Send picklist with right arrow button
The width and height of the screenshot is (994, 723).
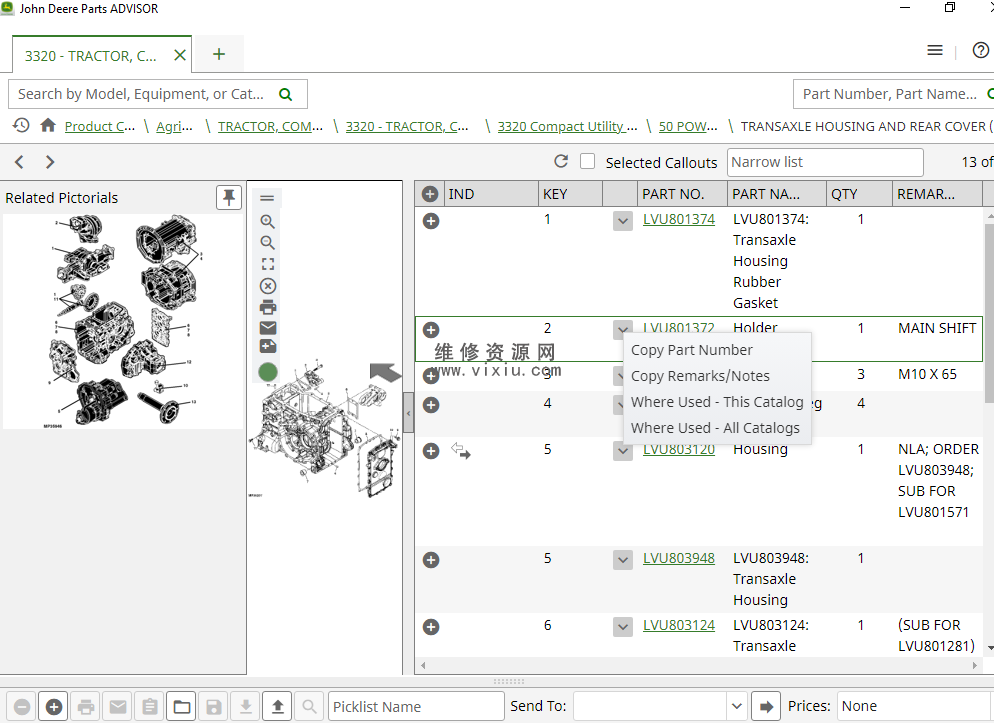pos(766,707)
